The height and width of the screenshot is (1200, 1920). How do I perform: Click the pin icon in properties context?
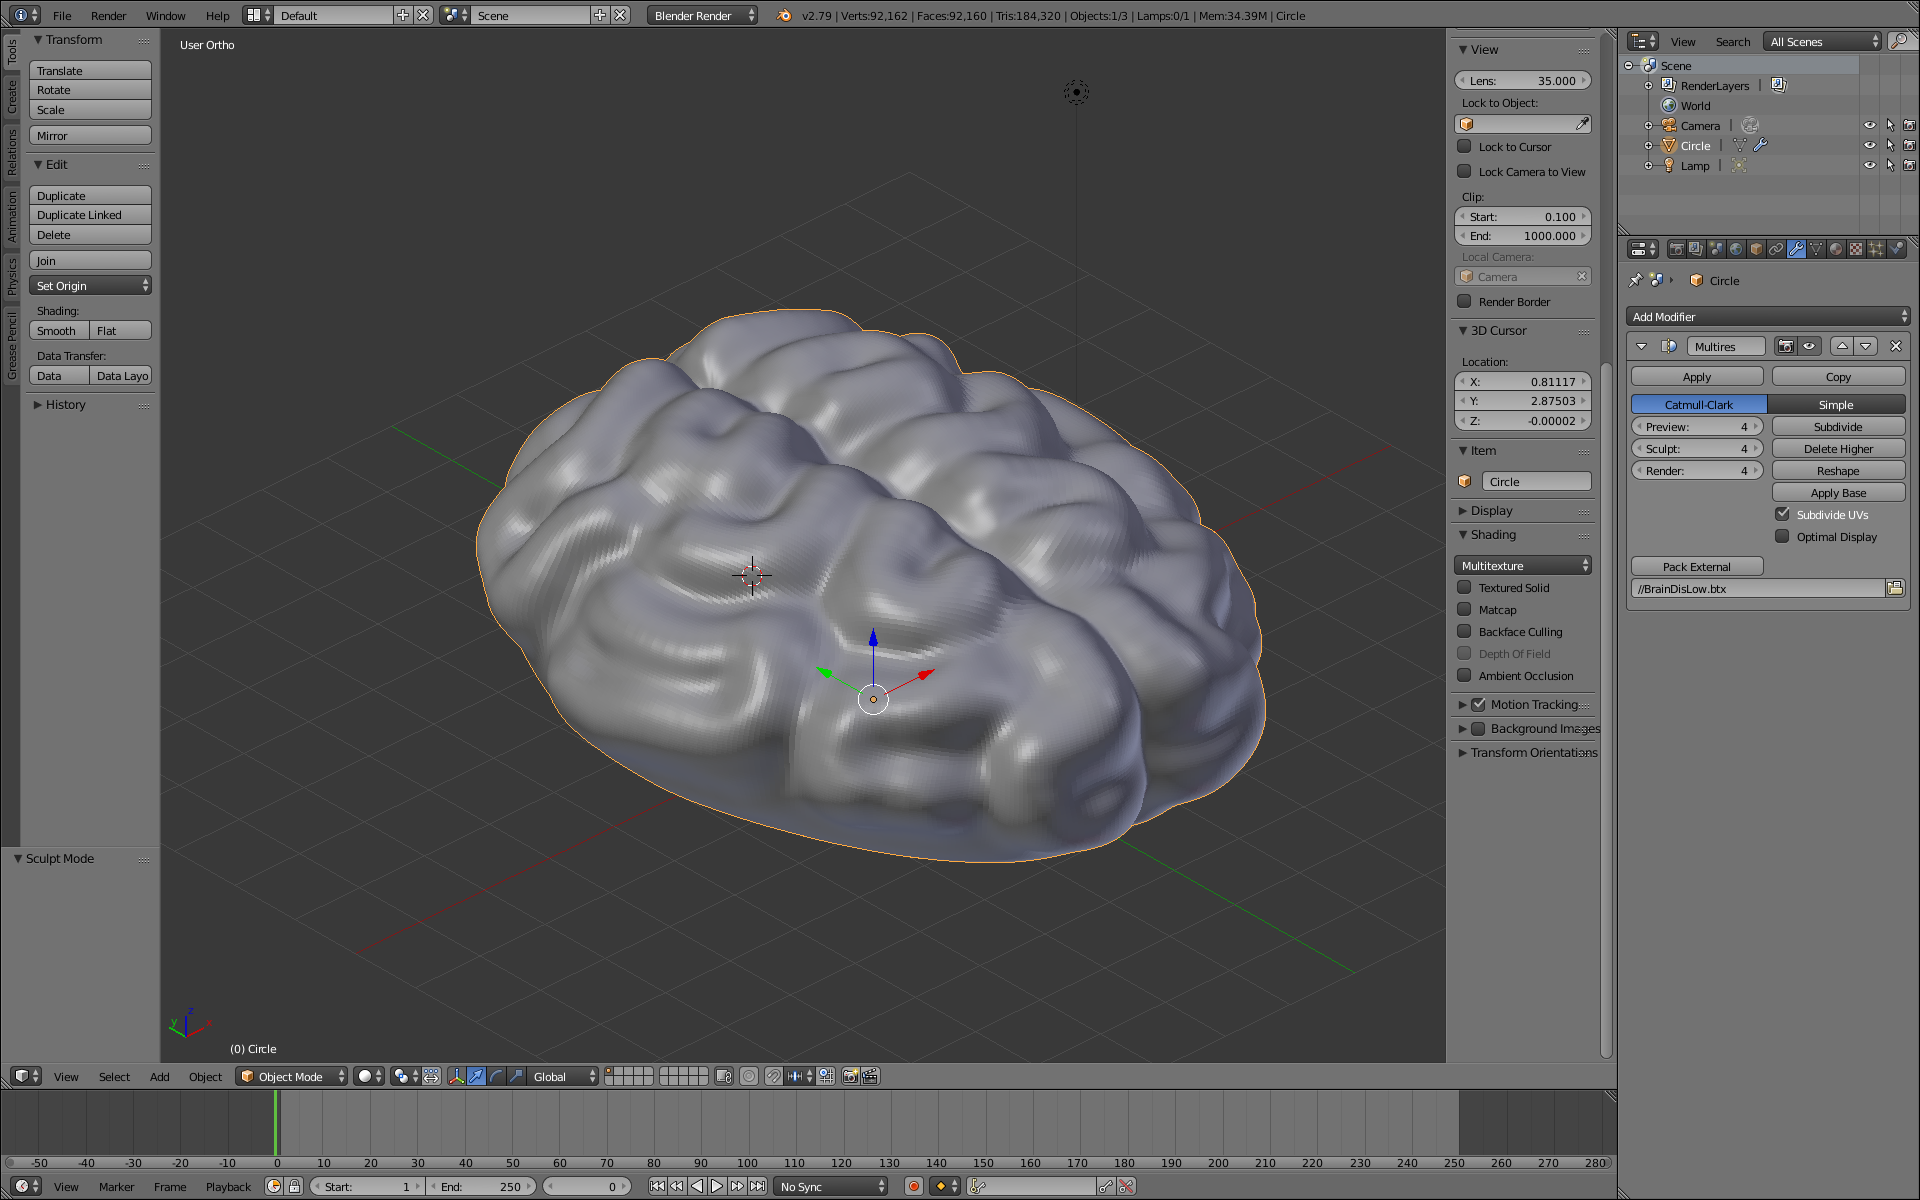pos(1636,280)
